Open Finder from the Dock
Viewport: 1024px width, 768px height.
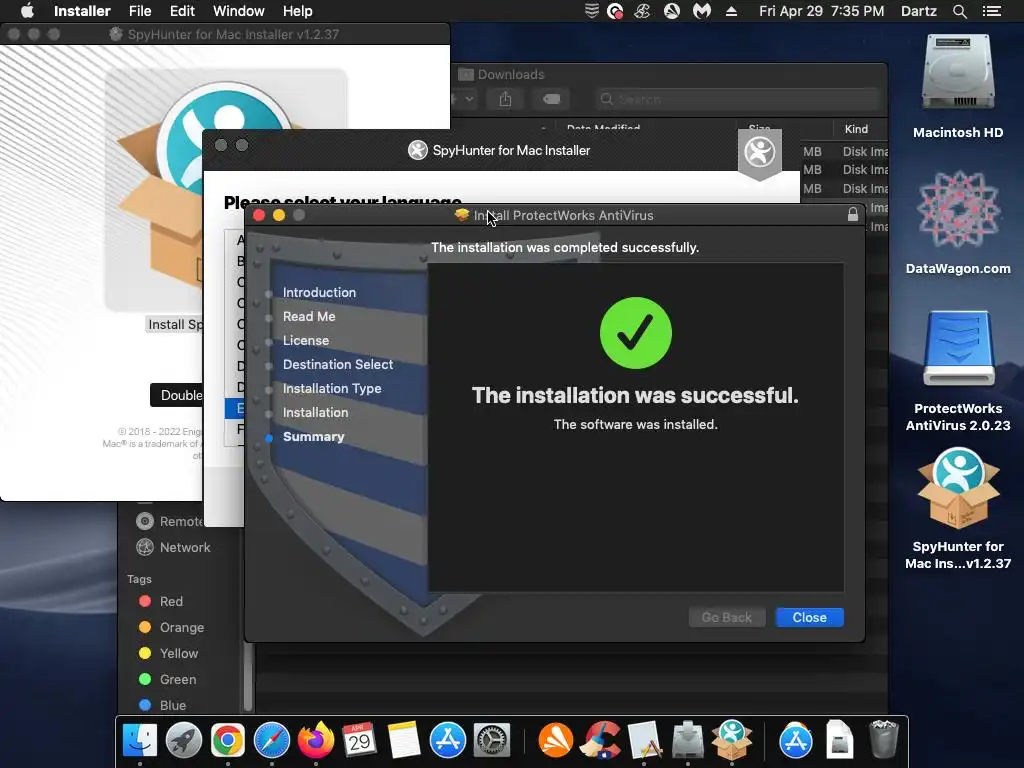[x=140, y=741]
